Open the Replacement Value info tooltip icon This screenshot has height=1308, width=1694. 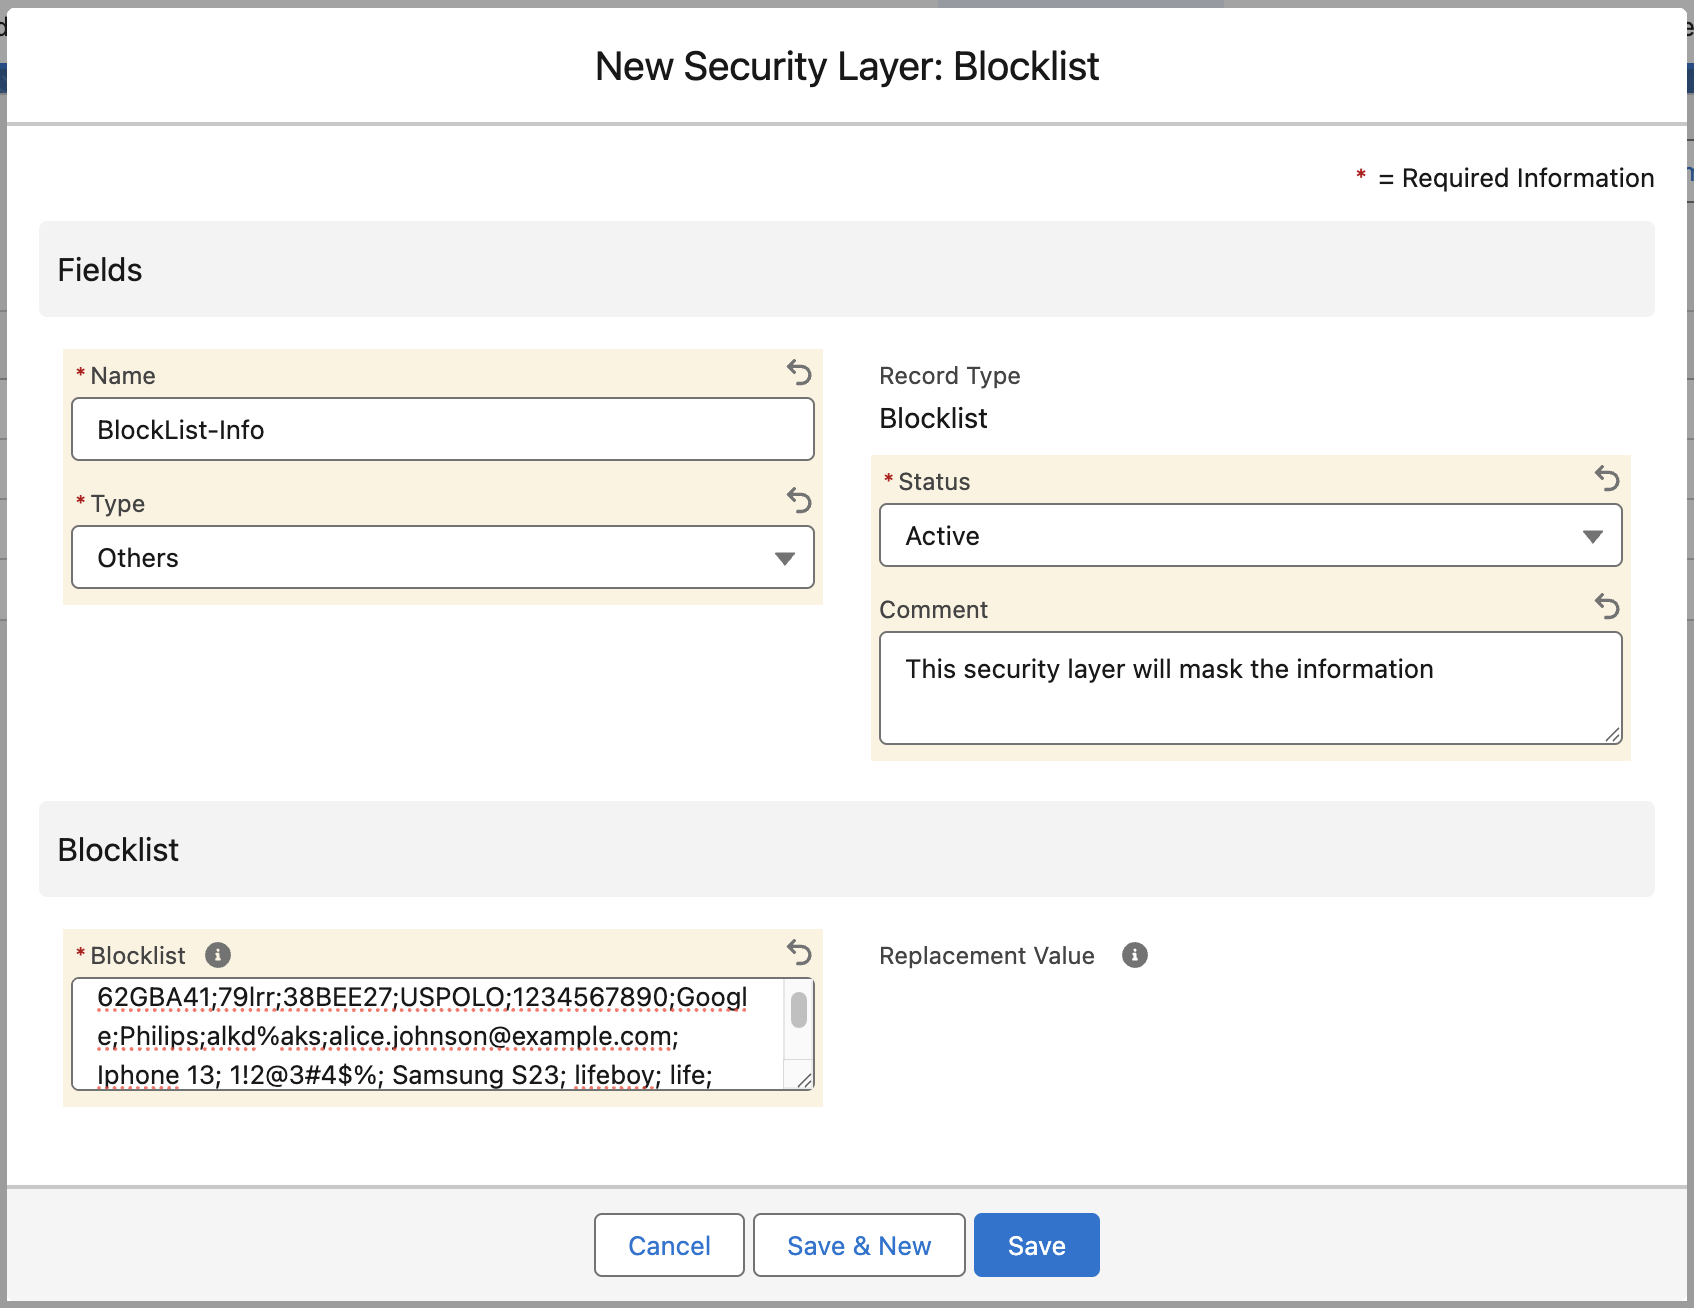point(1134,955)
